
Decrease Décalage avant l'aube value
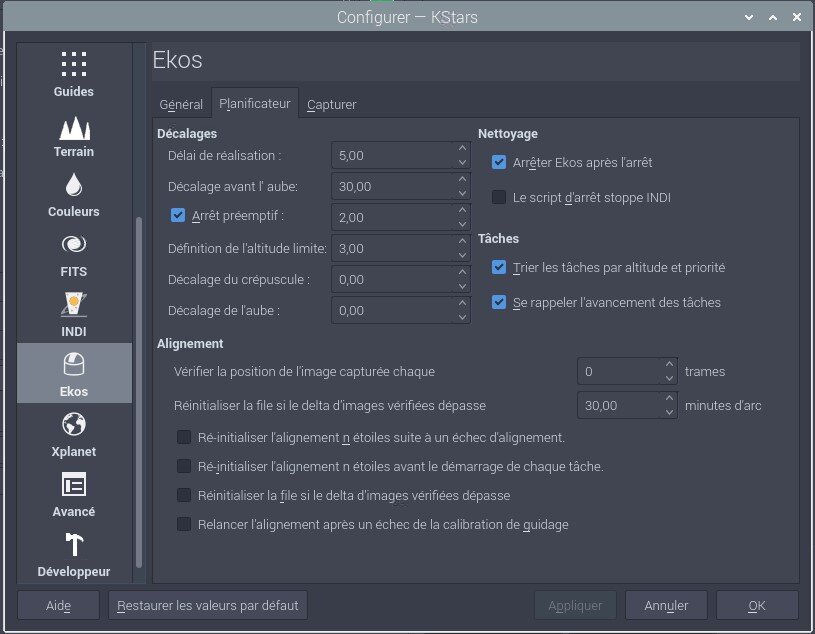[462, 193]
